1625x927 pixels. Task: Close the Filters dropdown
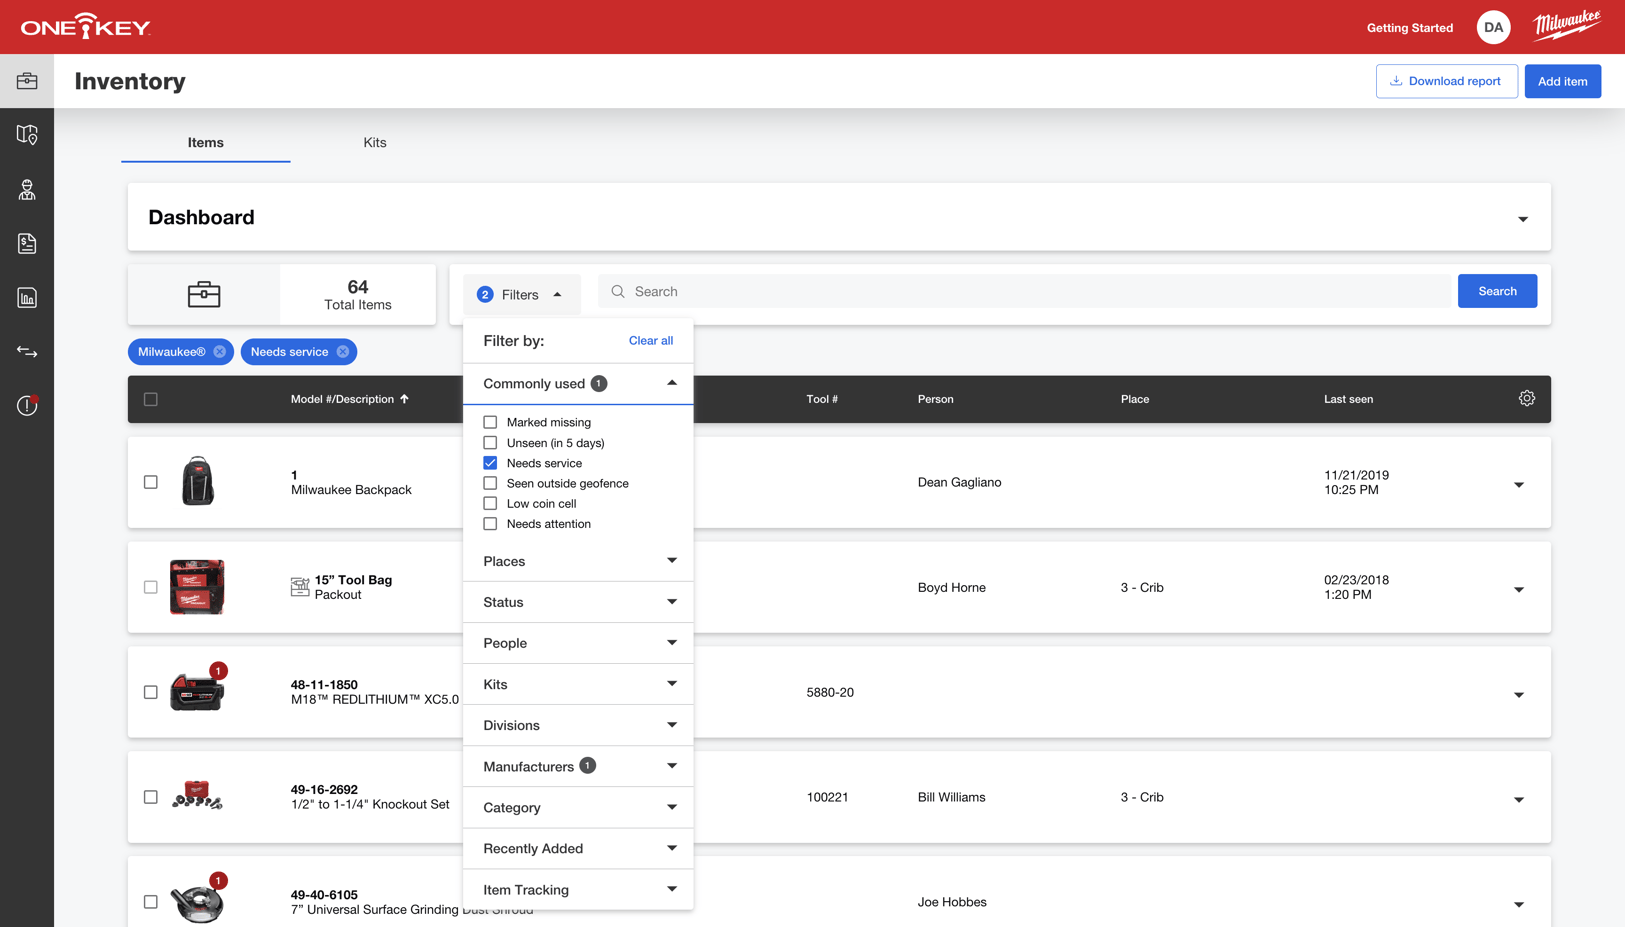coord(521,294)
